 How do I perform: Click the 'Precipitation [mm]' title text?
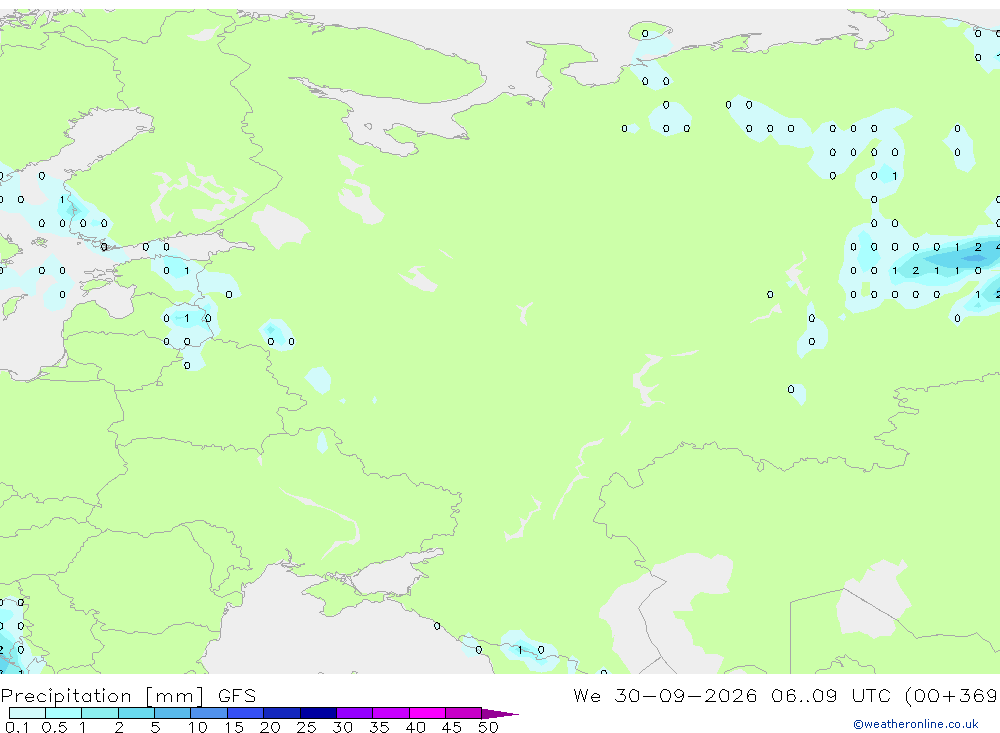point(103,695)
